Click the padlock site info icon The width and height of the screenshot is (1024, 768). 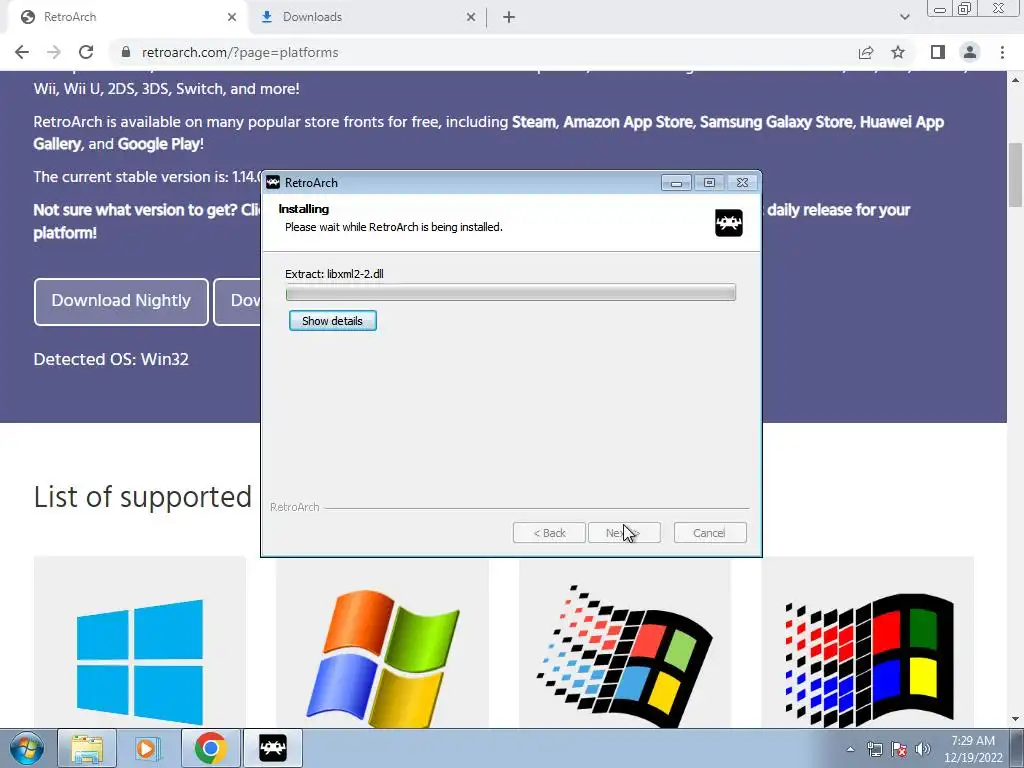click(x=126, y=52)
